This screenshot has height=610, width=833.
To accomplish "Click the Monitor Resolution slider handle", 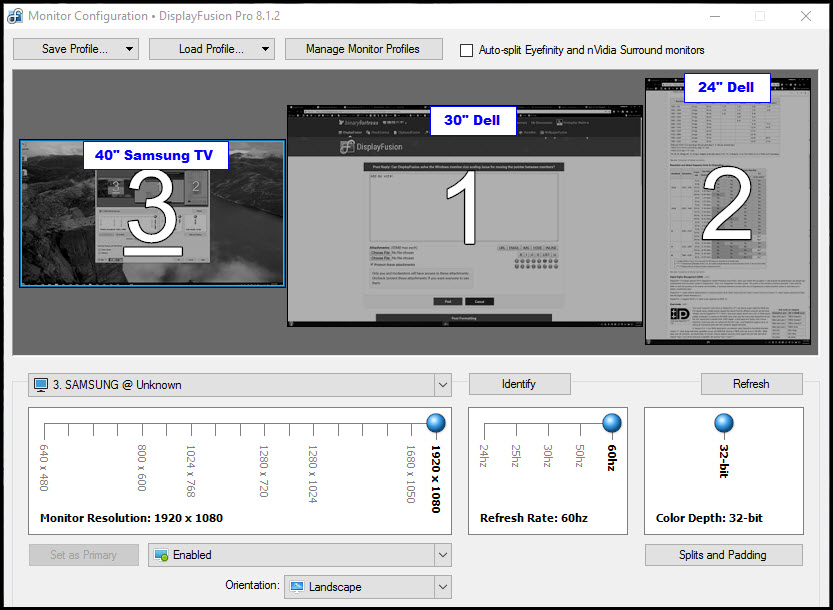I will [436, 422].
